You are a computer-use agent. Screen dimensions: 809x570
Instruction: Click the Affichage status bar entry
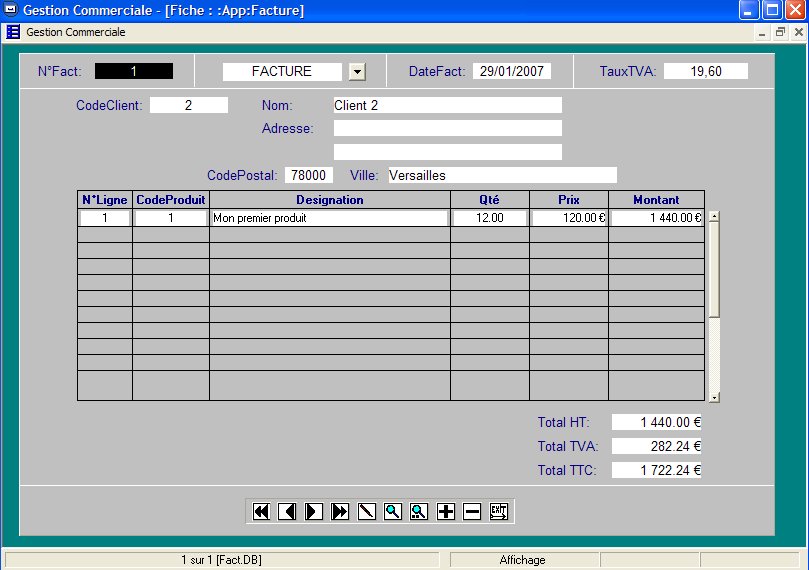[522, 560]
